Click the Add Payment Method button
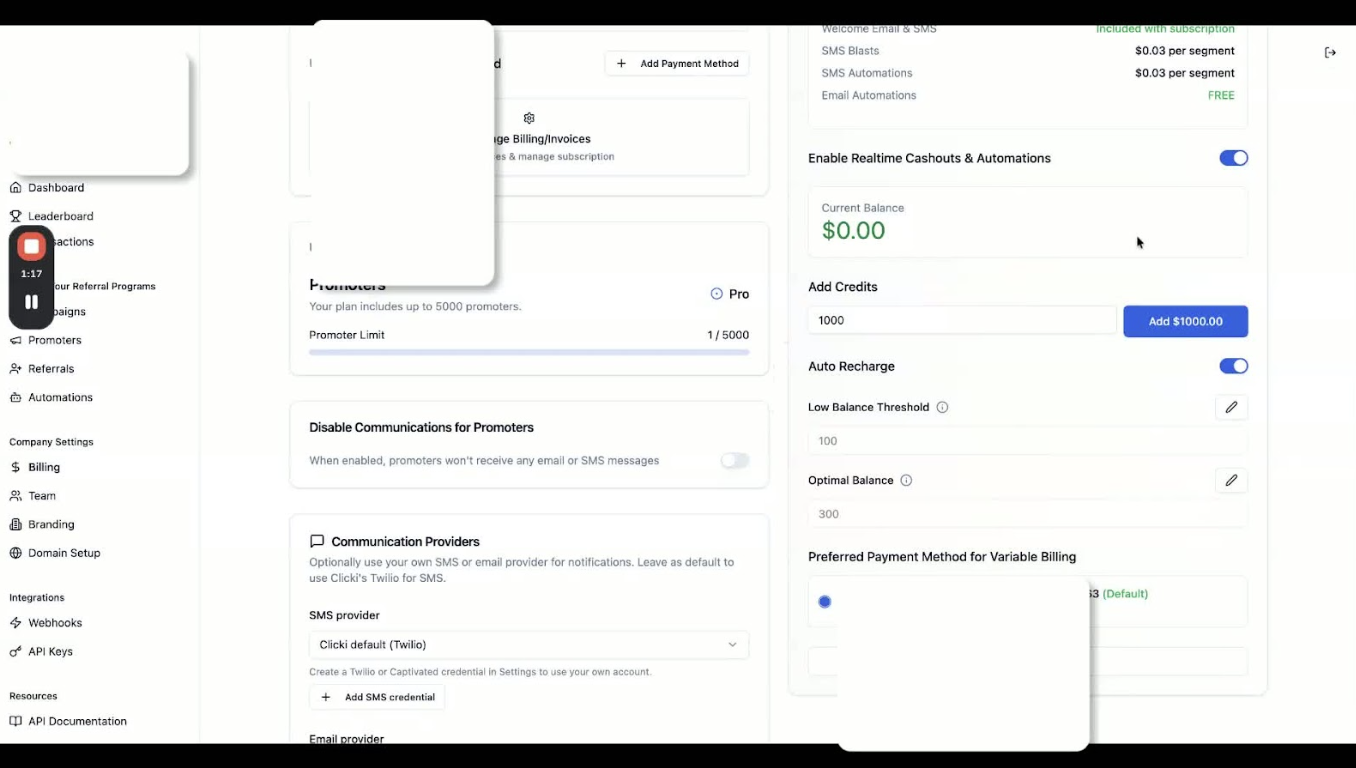Viewport: 1356px width, 768px height. point(677,64)
